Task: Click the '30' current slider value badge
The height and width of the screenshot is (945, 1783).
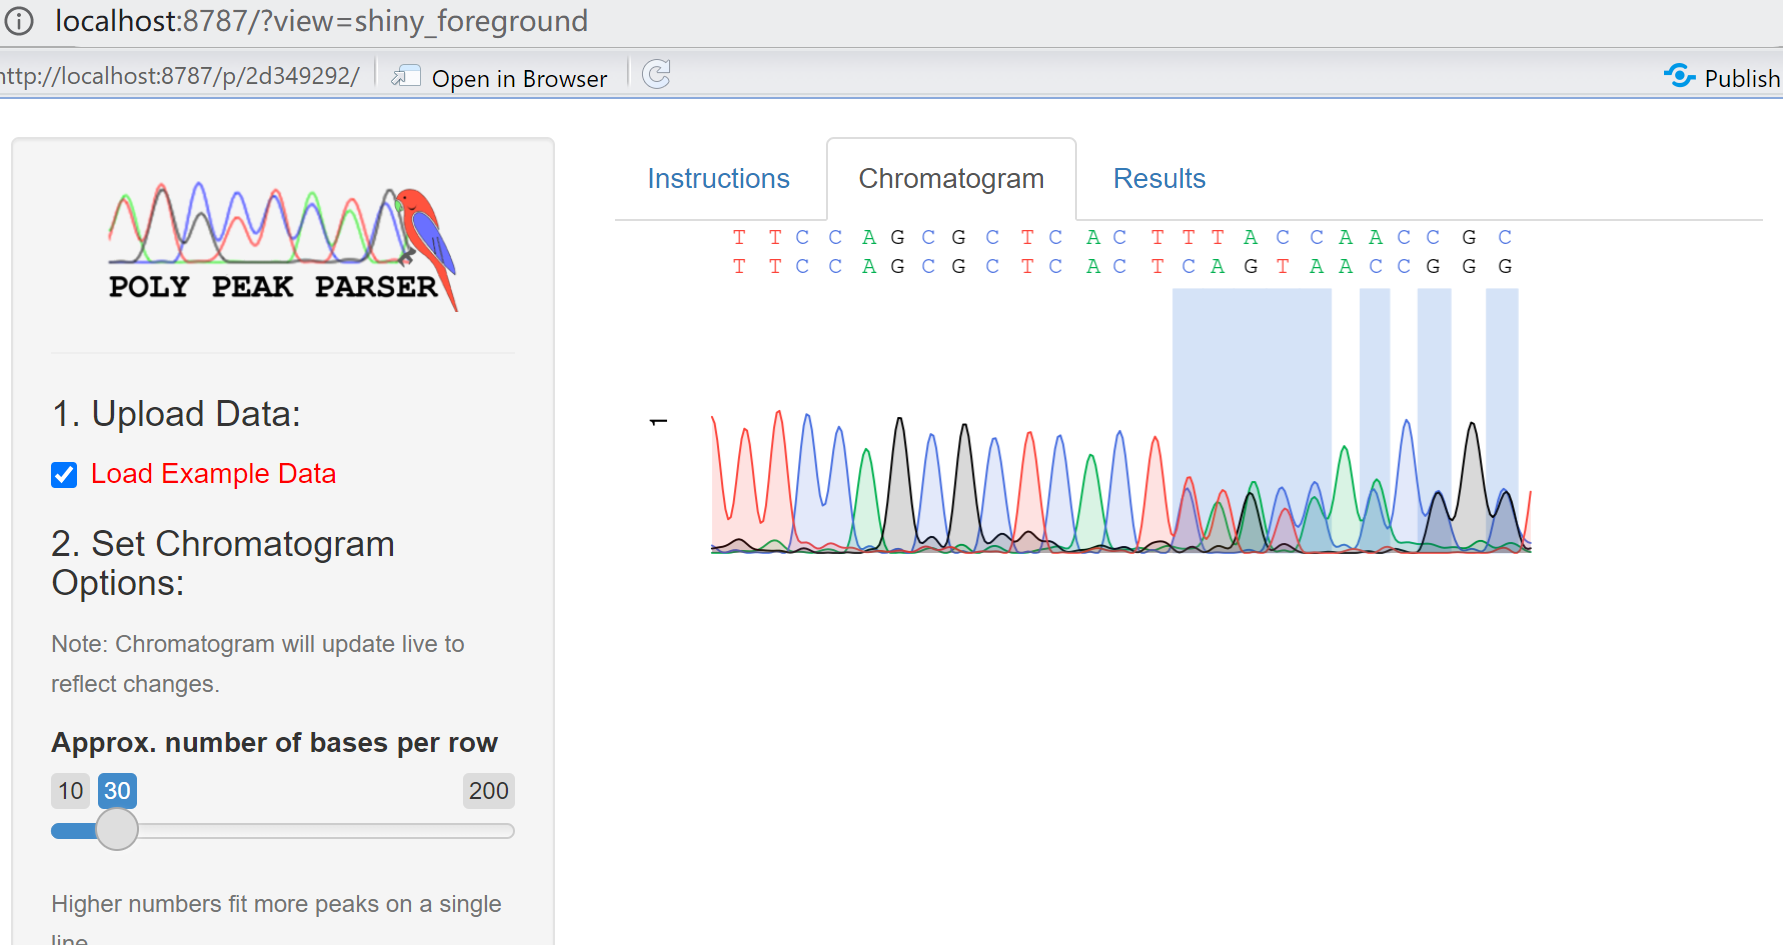Action: click(117, 790)
